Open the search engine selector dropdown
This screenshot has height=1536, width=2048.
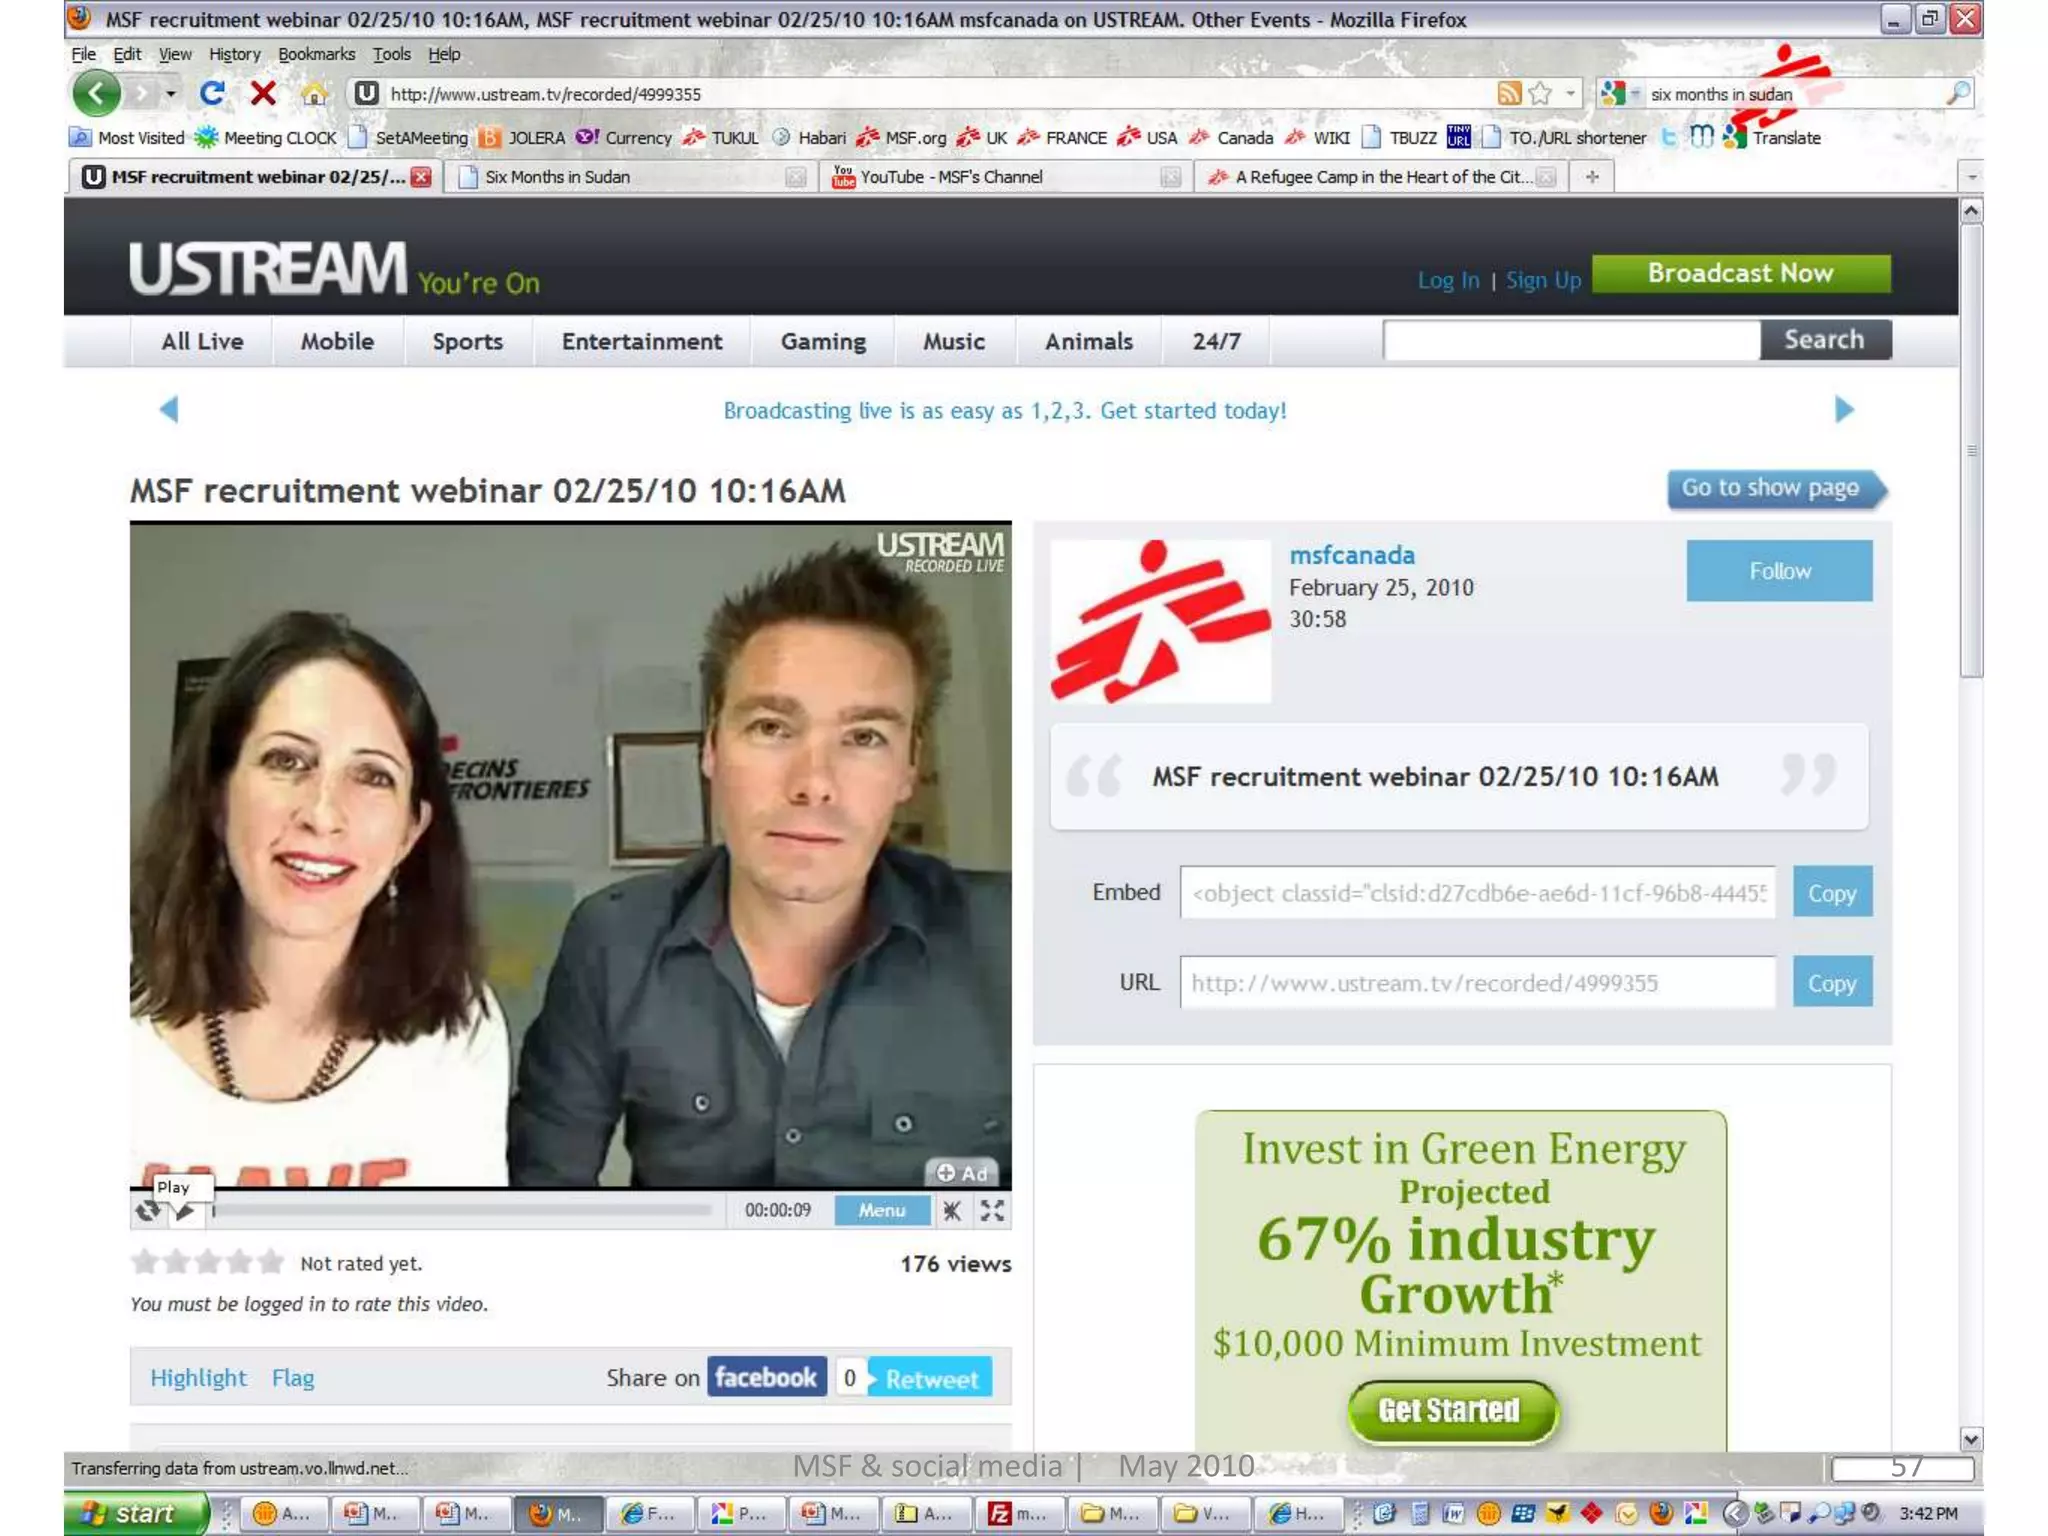pyautogui.click(x=1620, y=94)
